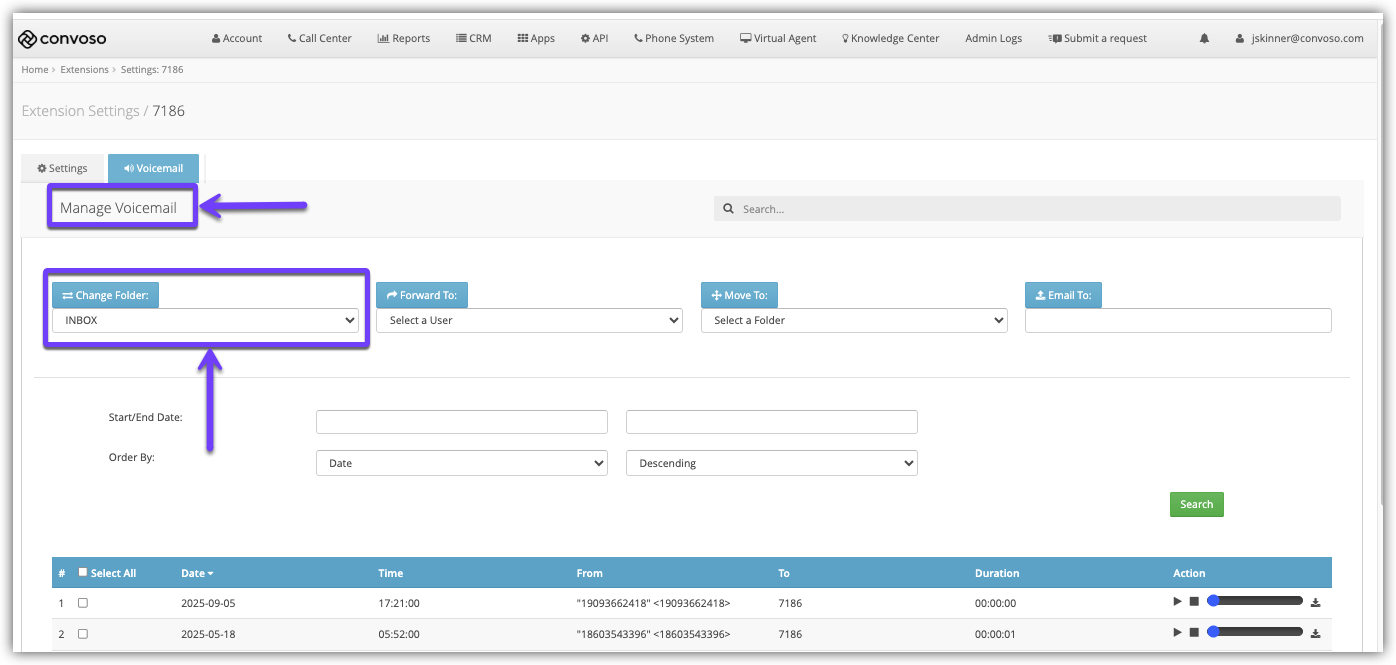Download the second voicemail dated 2025-05-18

[1316, 633]
